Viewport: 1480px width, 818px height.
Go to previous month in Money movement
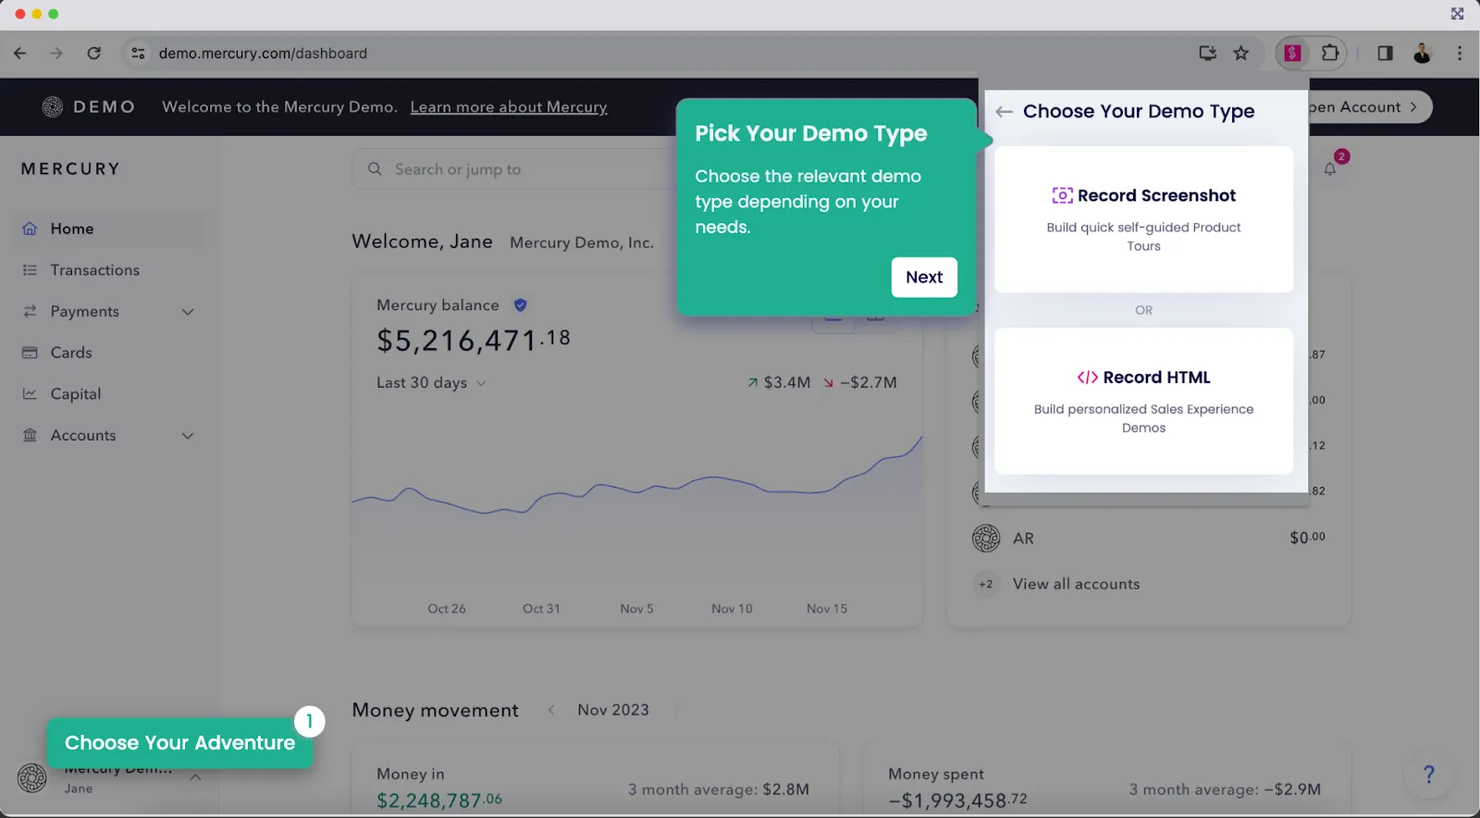click(x=551, y=710)
